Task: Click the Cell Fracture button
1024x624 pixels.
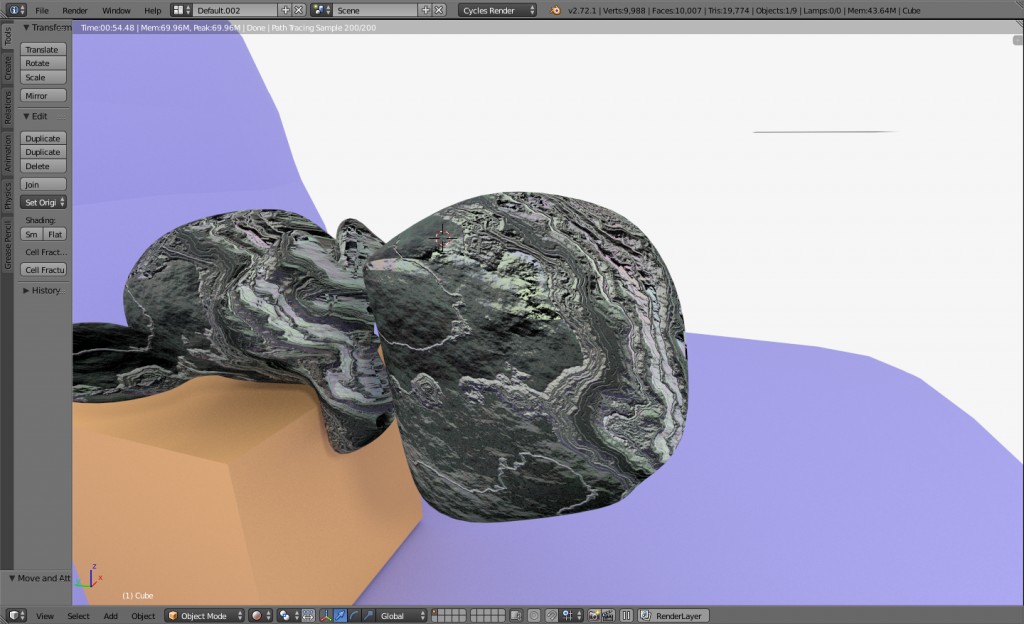Action: coord(43,269)
